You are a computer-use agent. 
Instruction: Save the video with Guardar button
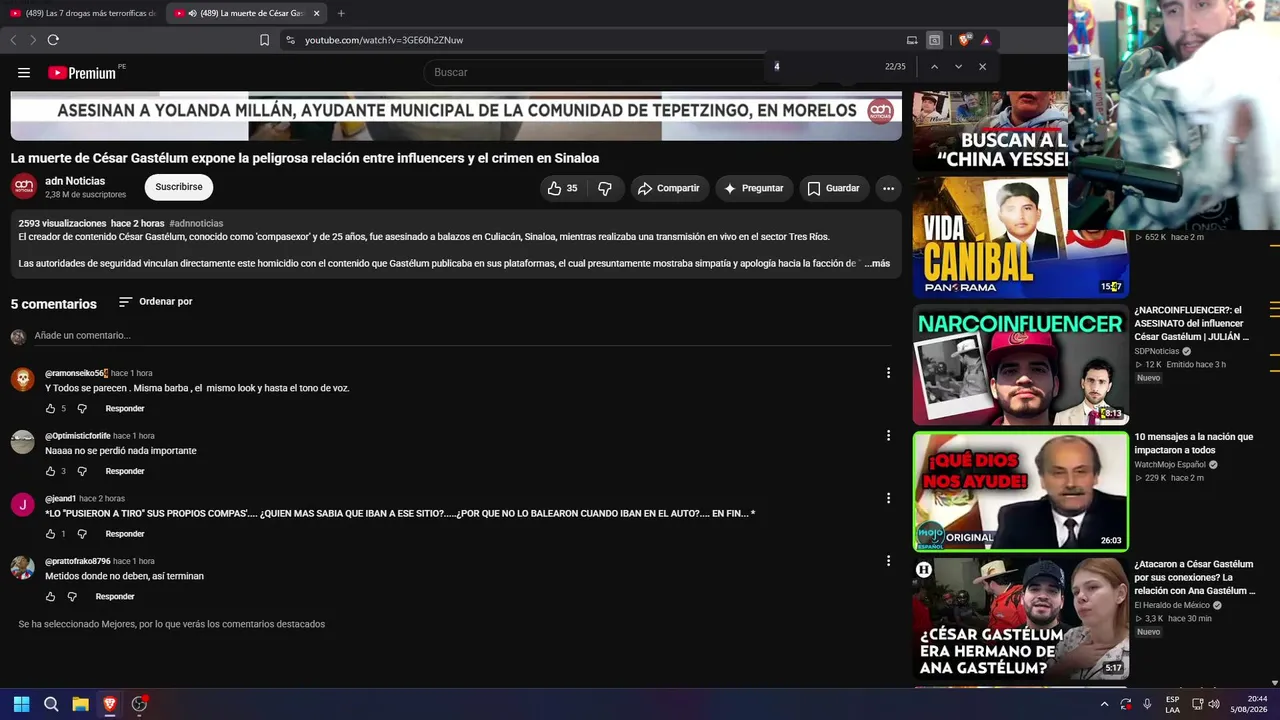833,188
